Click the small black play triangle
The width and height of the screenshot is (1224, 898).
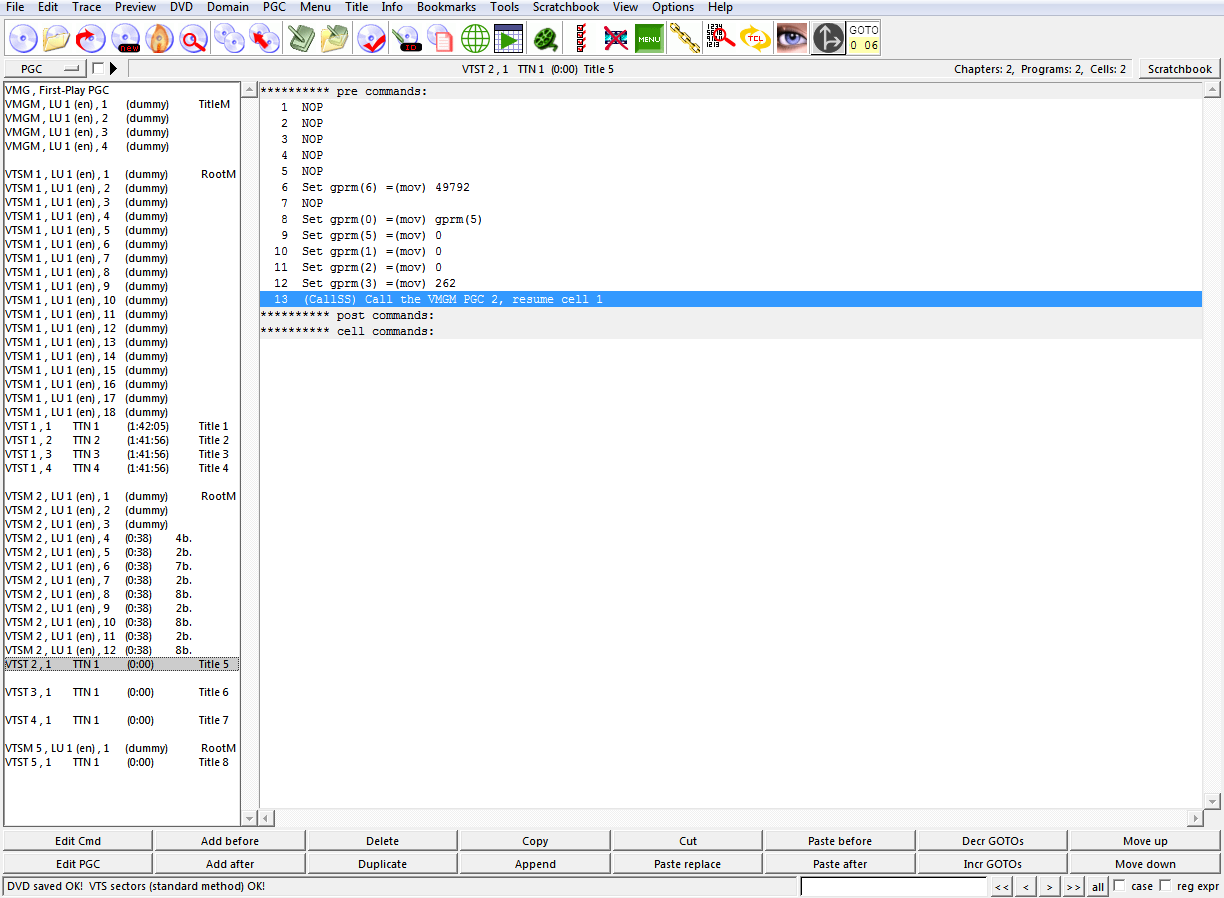[113, 69]
